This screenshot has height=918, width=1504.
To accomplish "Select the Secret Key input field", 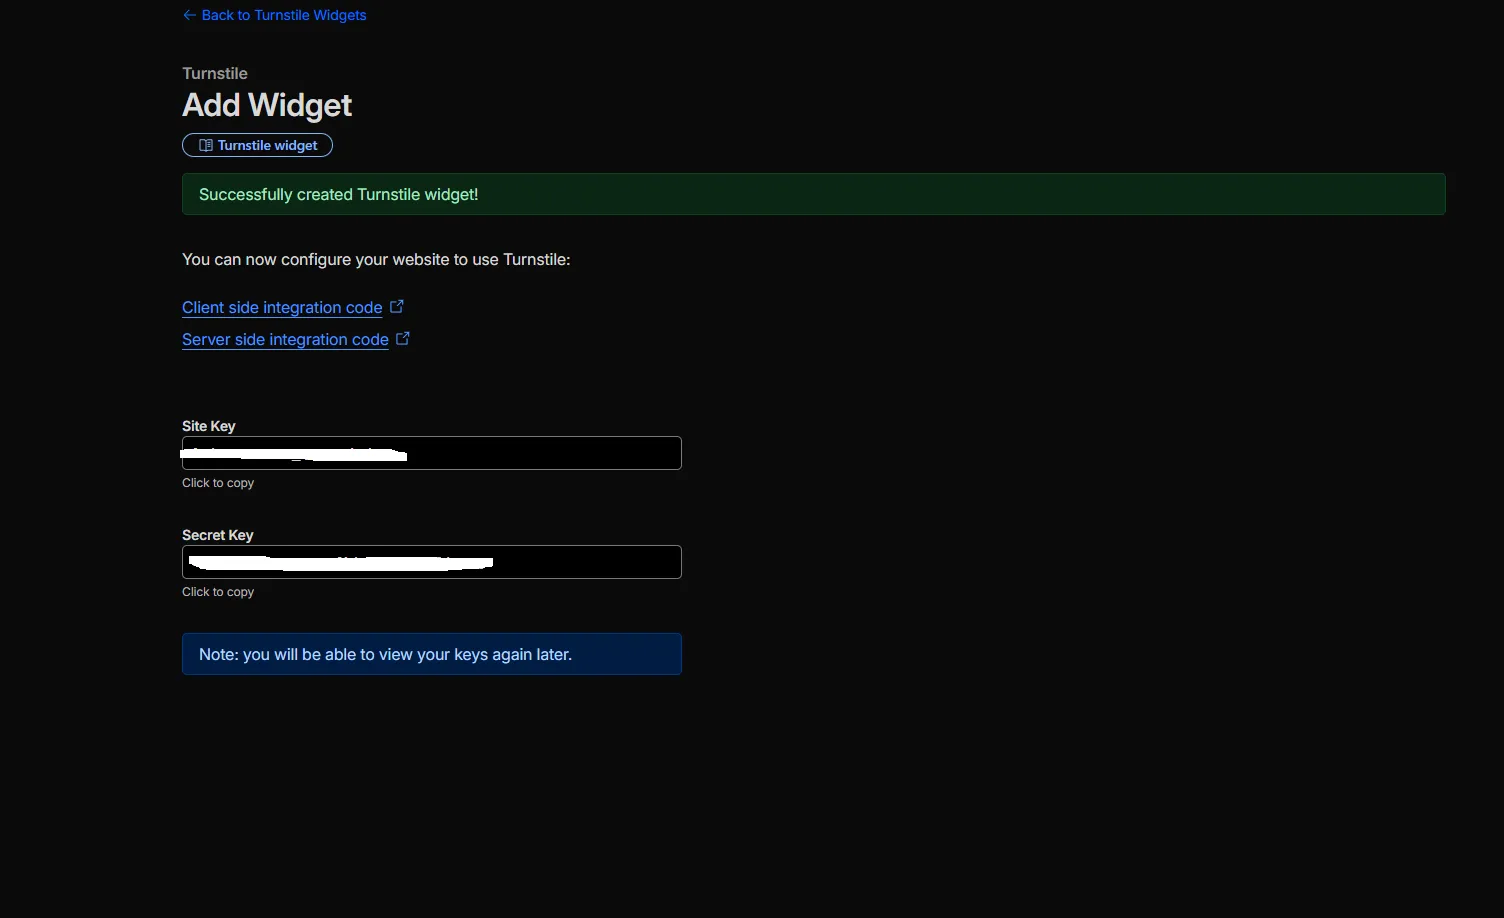I will [x=430, y=562].
